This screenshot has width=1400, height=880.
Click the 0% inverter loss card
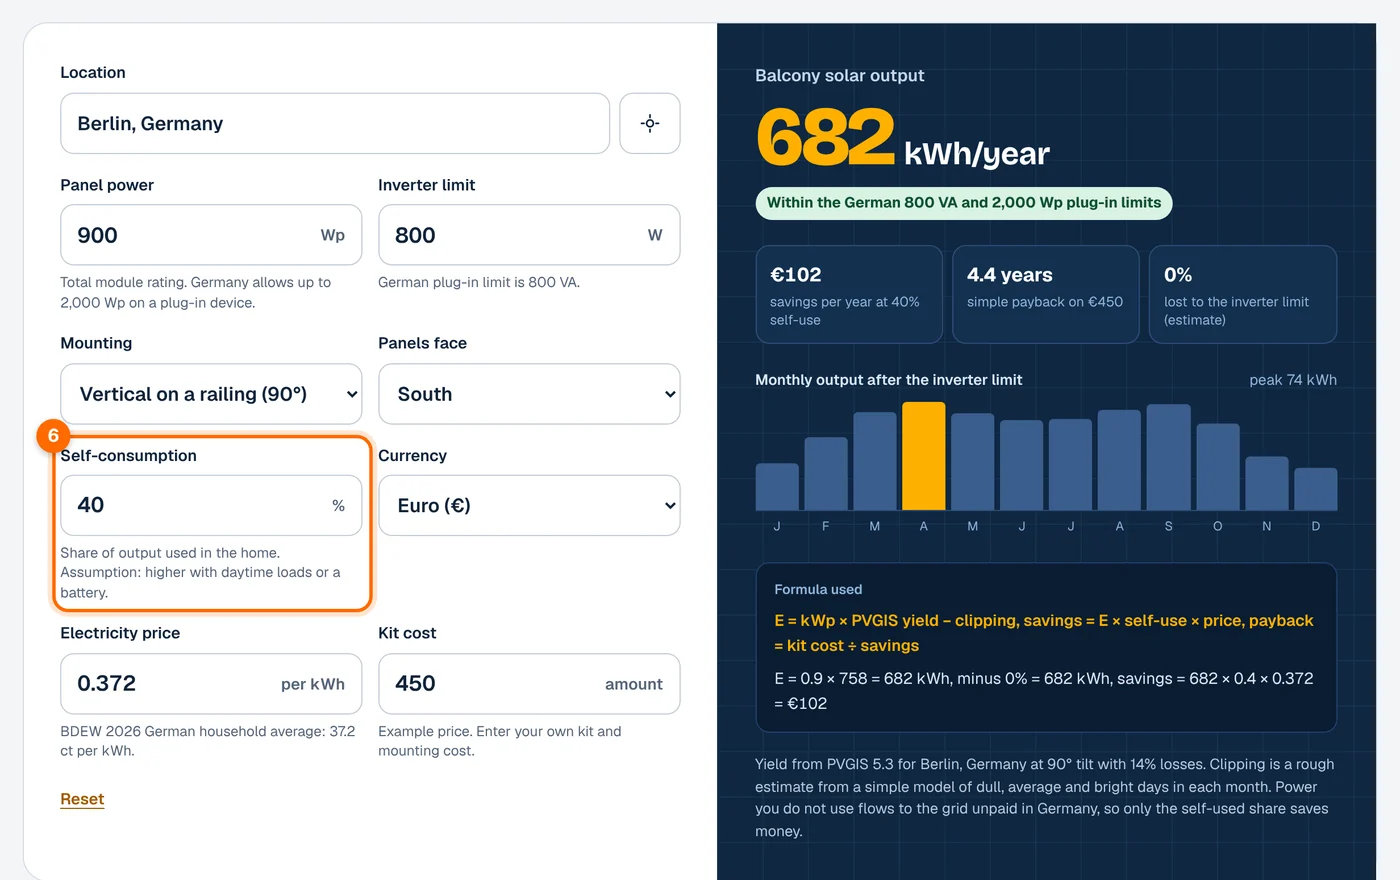[1243, 295]
